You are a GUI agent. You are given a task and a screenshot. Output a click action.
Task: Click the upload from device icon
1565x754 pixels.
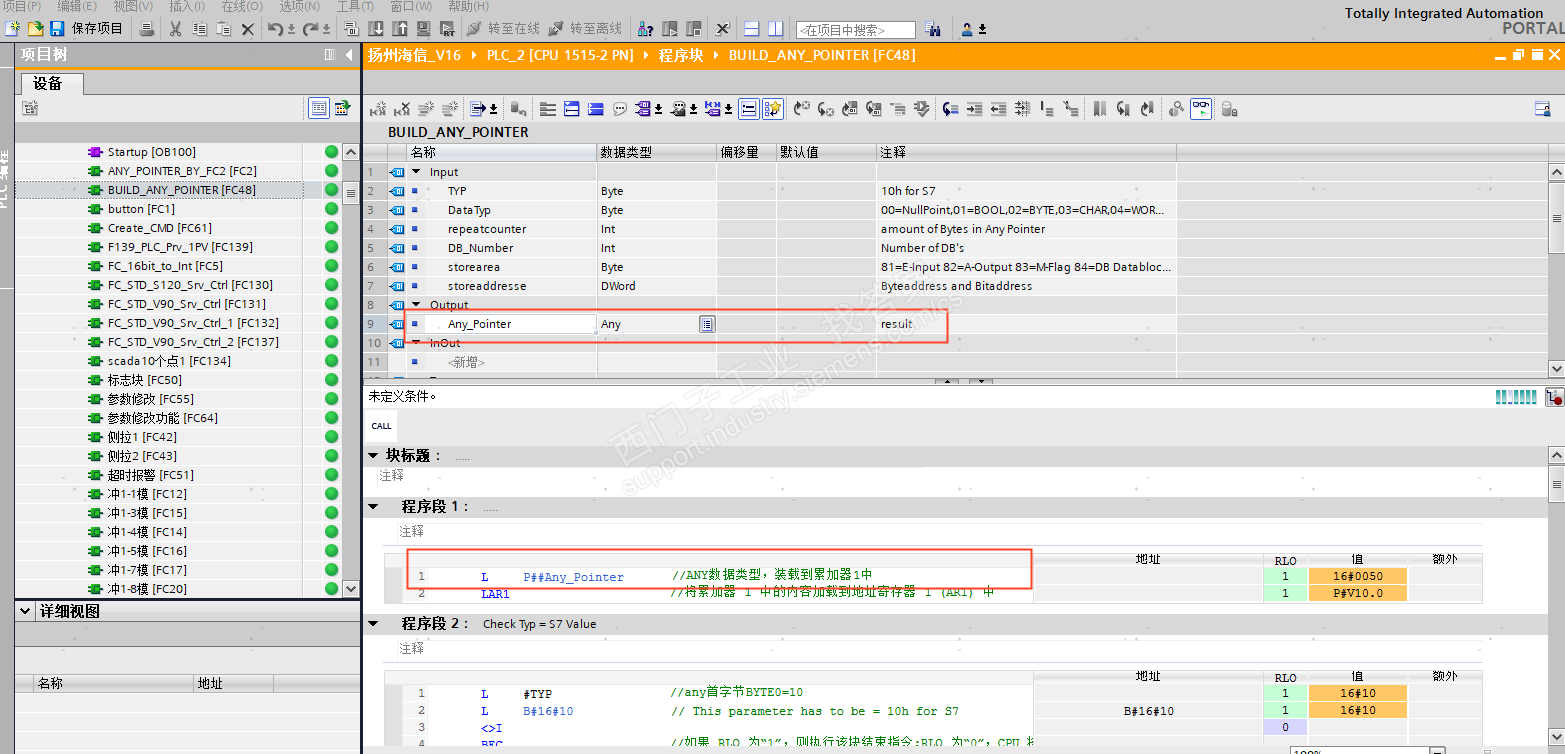398,29
